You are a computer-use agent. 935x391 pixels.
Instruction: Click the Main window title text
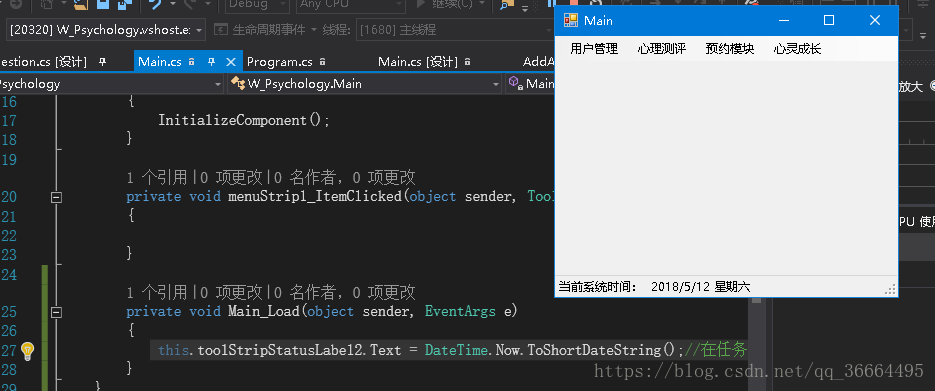tap(598, 21)
